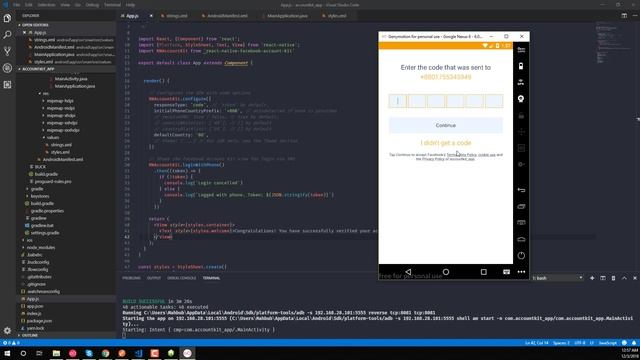
Task: Maximize the terminal panel with up chevron
Action: [x=624, y=278]
